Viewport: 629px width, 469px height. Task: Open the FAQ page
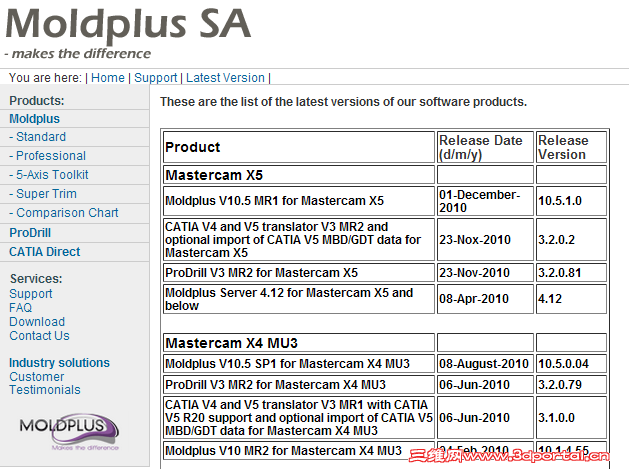21,308
